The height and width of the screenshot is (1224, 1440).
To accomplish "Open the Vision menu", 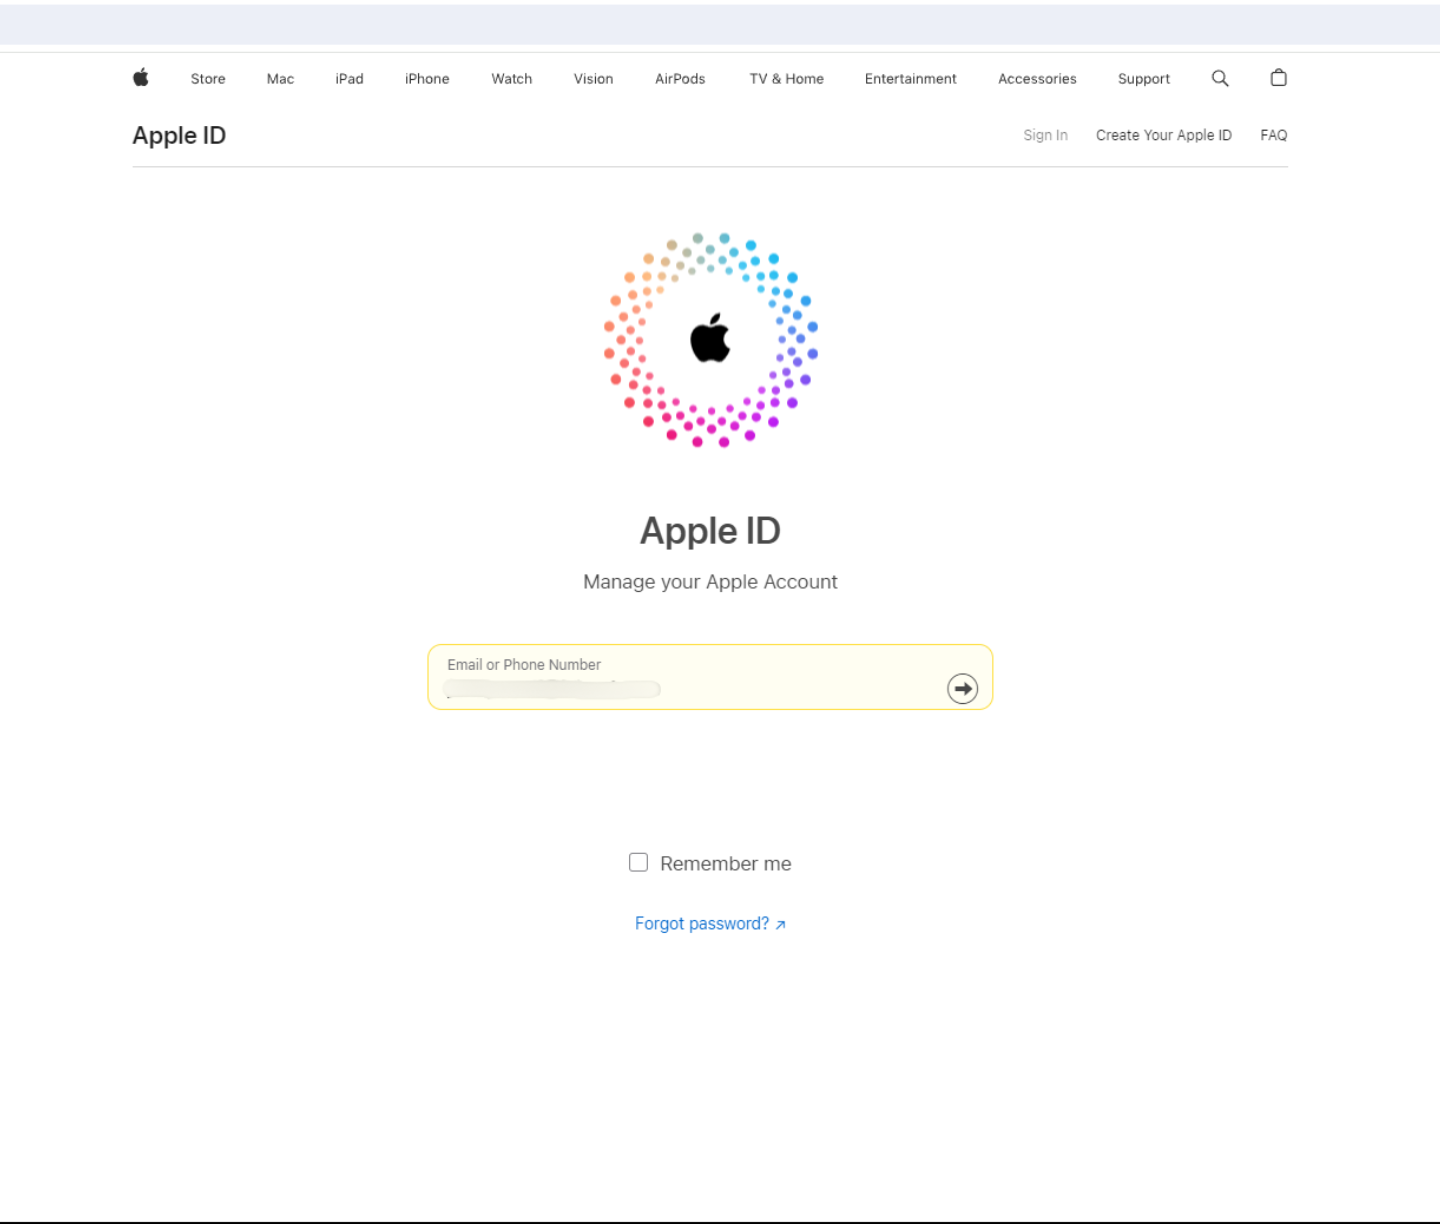I will pos(593,79).
